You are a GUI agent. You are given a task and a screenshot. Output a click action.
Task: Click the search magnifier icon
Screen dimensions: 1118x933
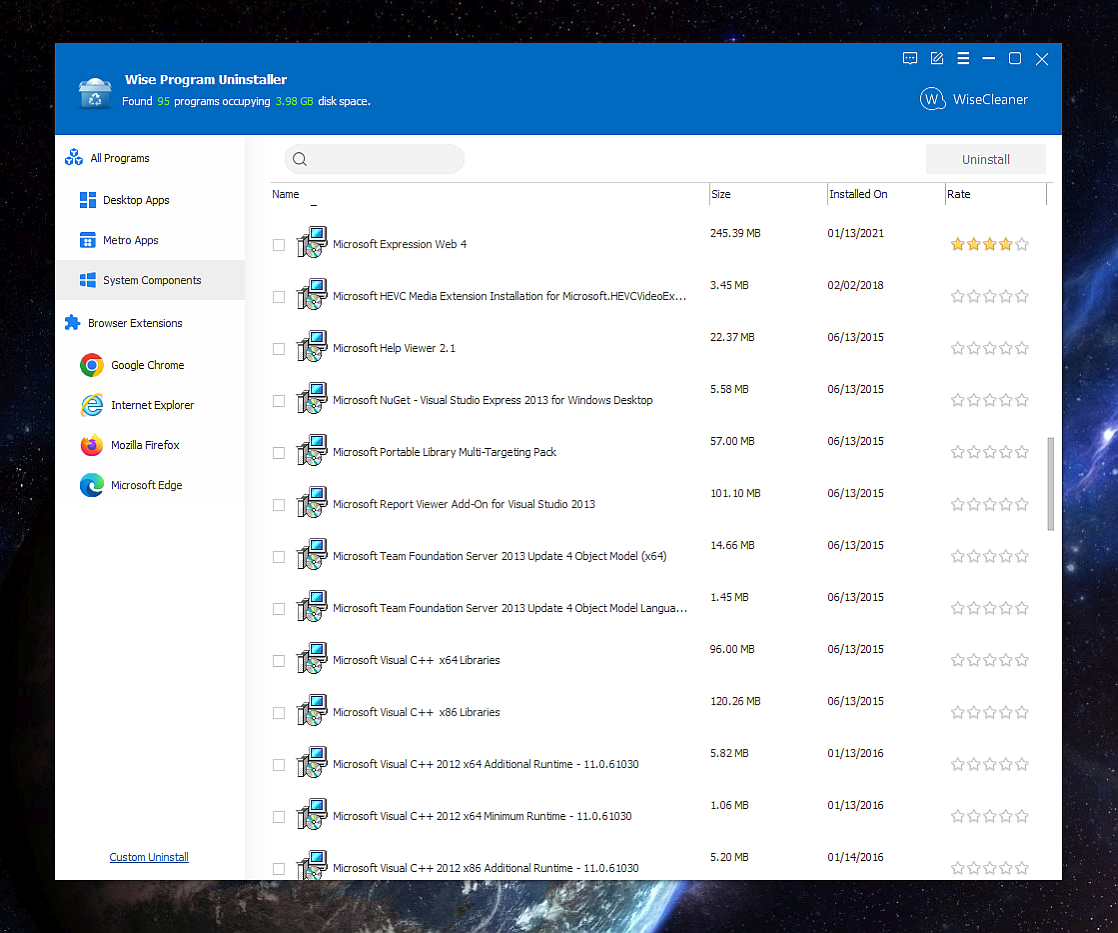click(x=300, y=159)
